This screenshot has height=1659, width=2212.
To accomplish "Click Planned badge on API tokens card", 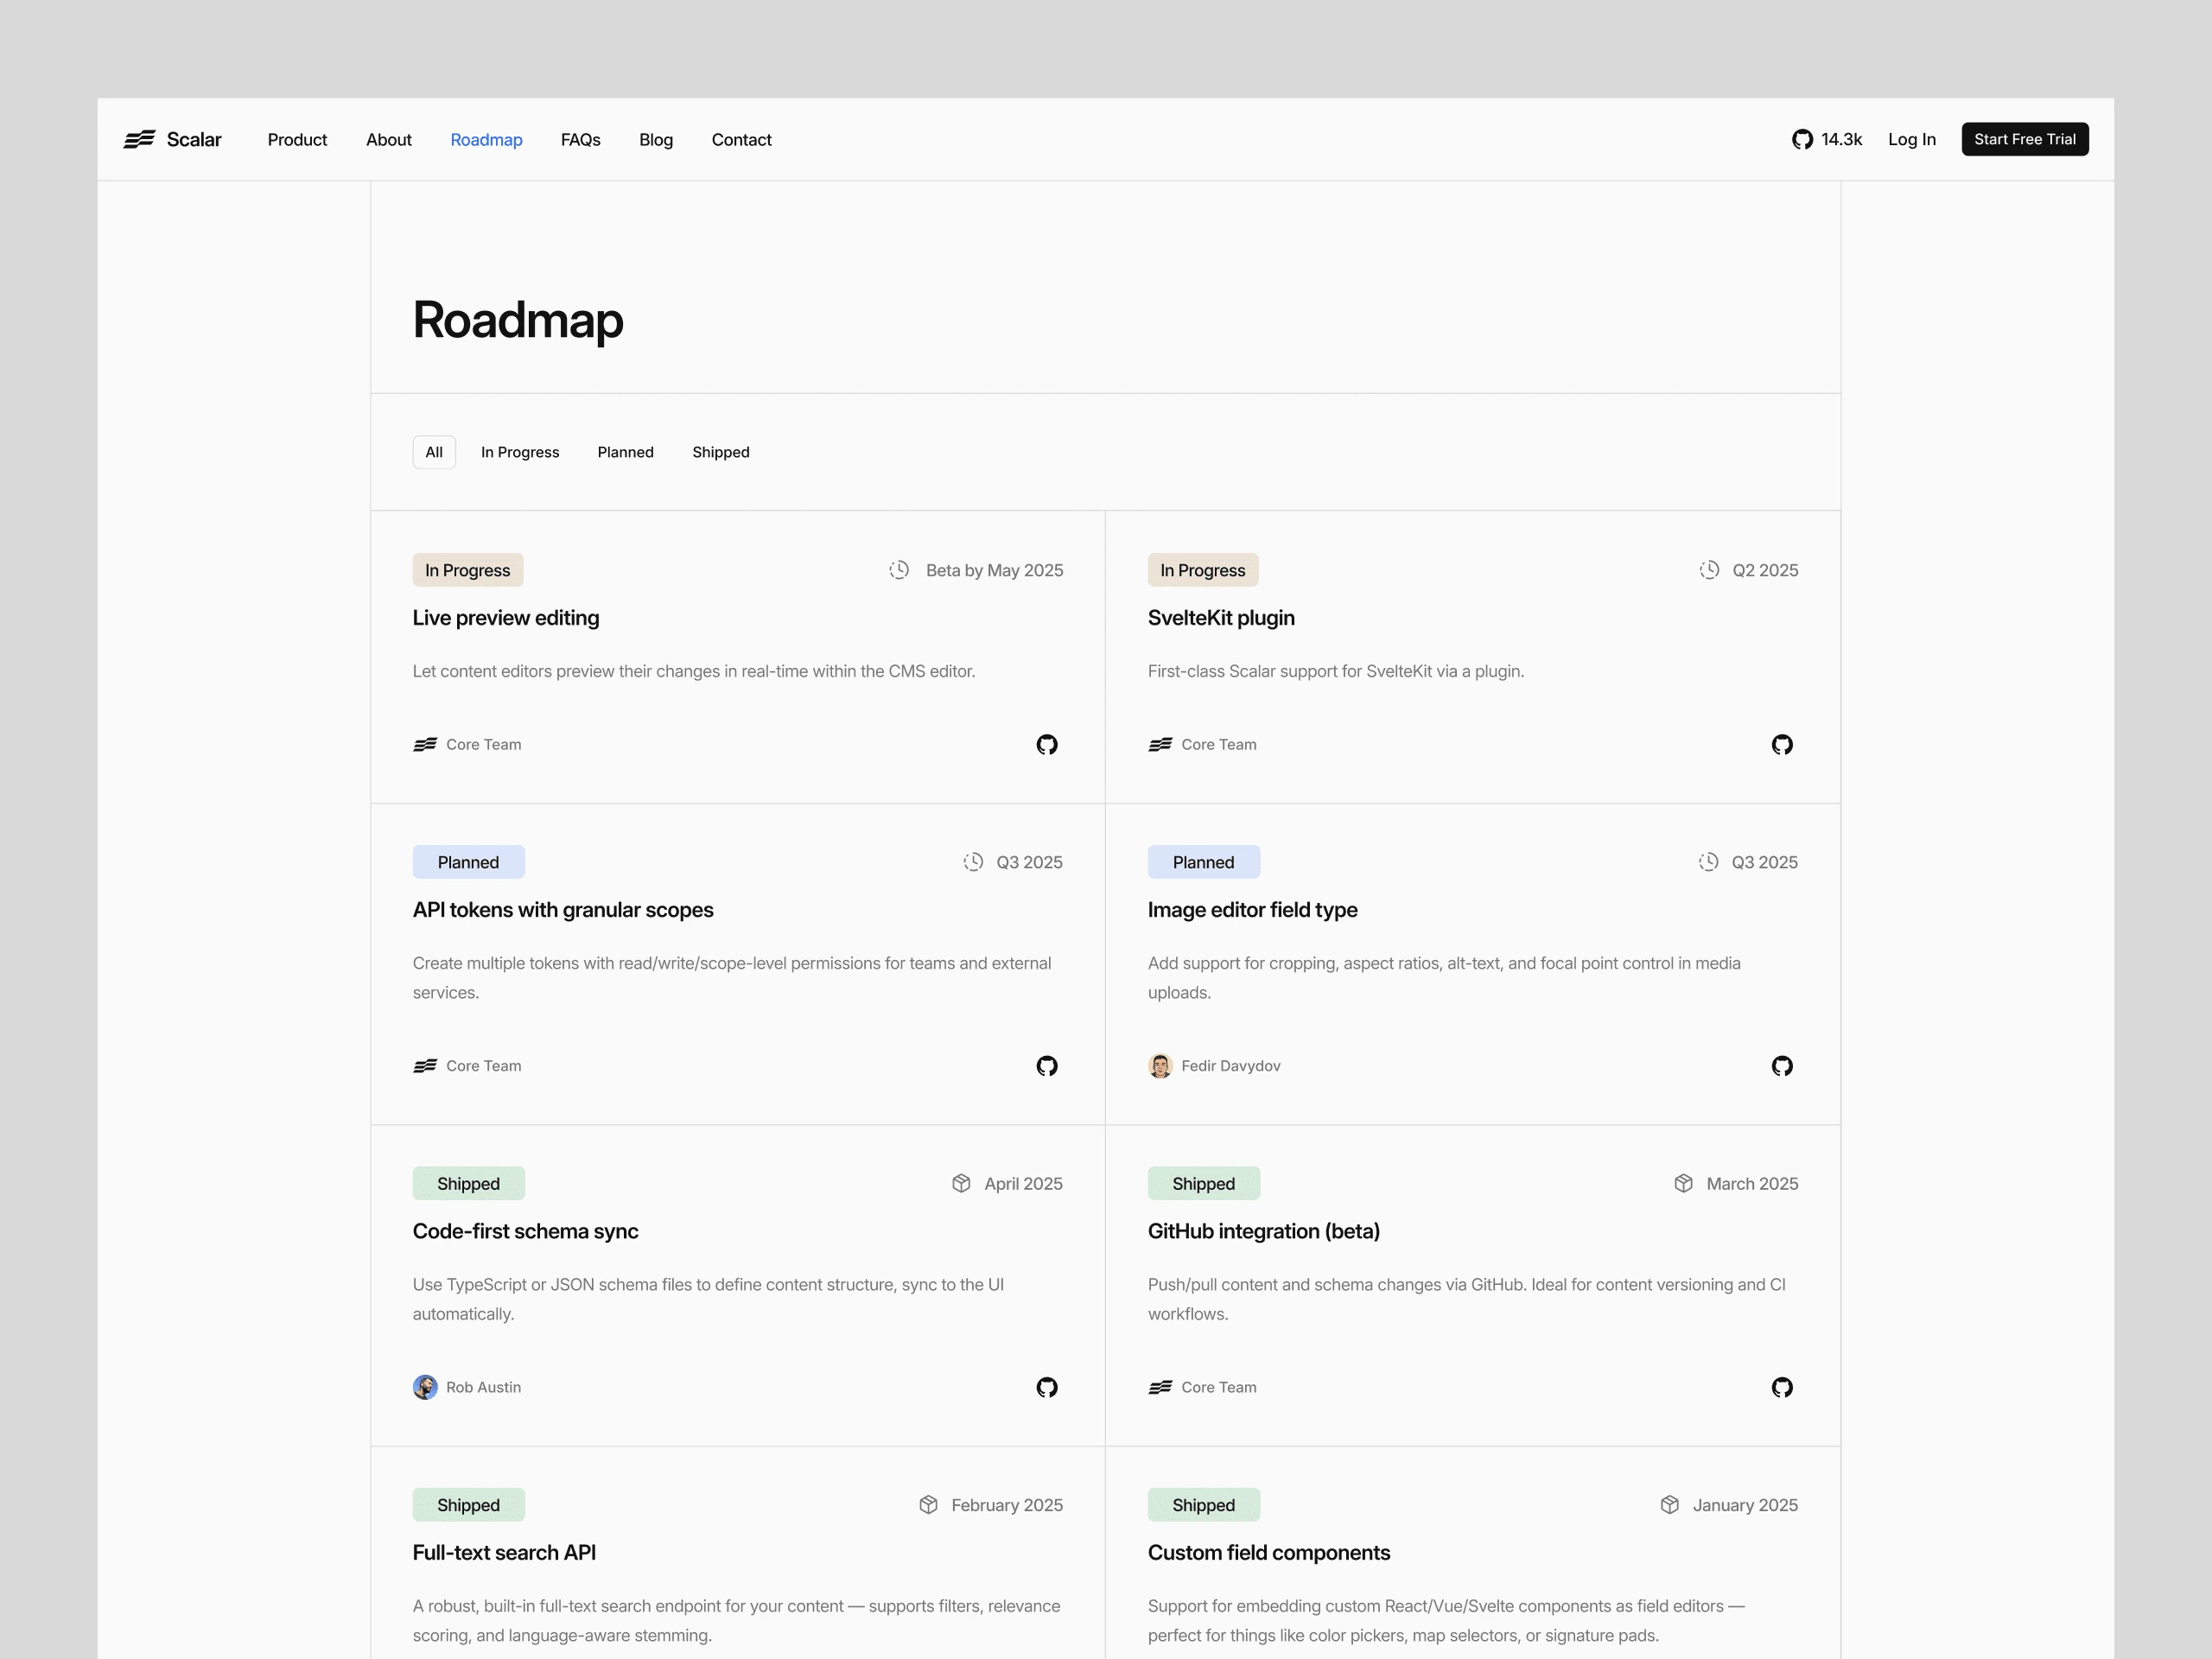I will (x=468, y=862).
